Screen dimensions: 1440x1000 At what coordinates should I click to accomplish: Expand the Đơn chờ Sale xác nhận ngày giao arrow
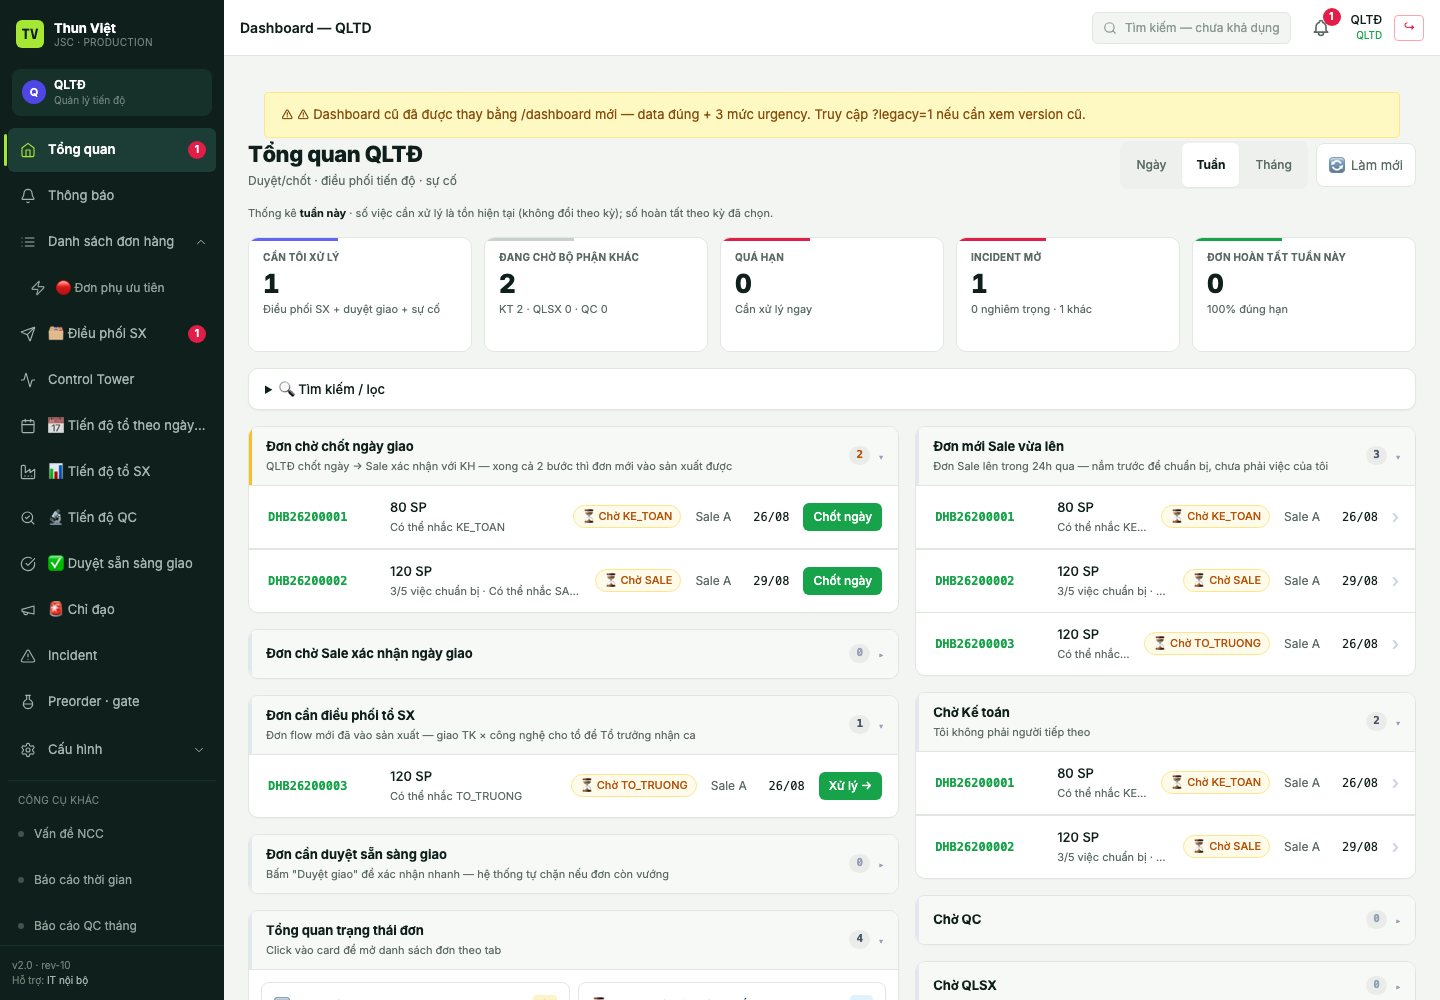coord(881,655)
